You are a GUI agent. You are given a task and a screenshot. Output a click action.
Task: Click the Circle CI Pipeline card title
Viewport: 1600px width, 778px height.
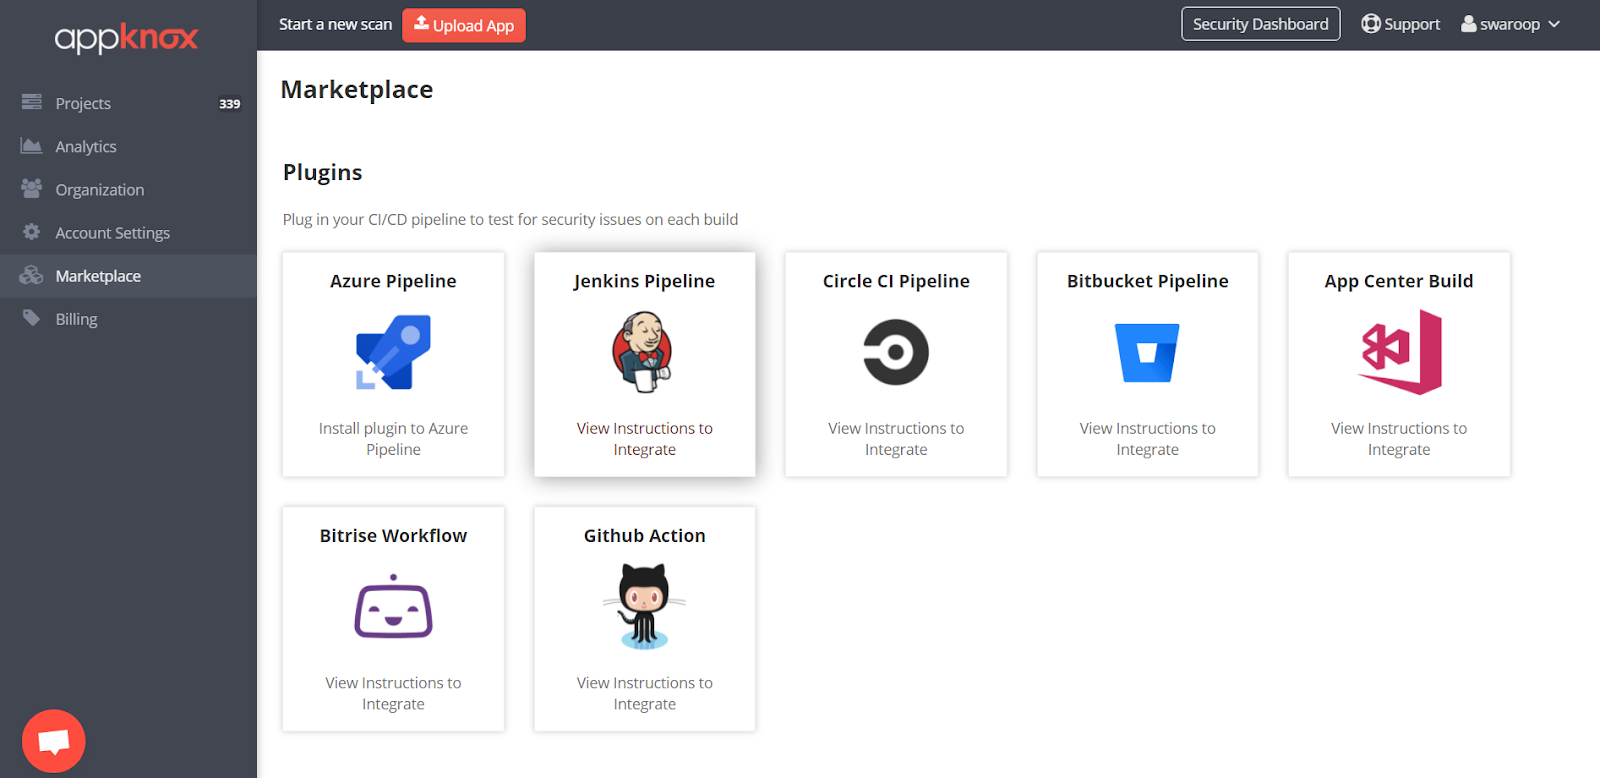click(896, 281)
